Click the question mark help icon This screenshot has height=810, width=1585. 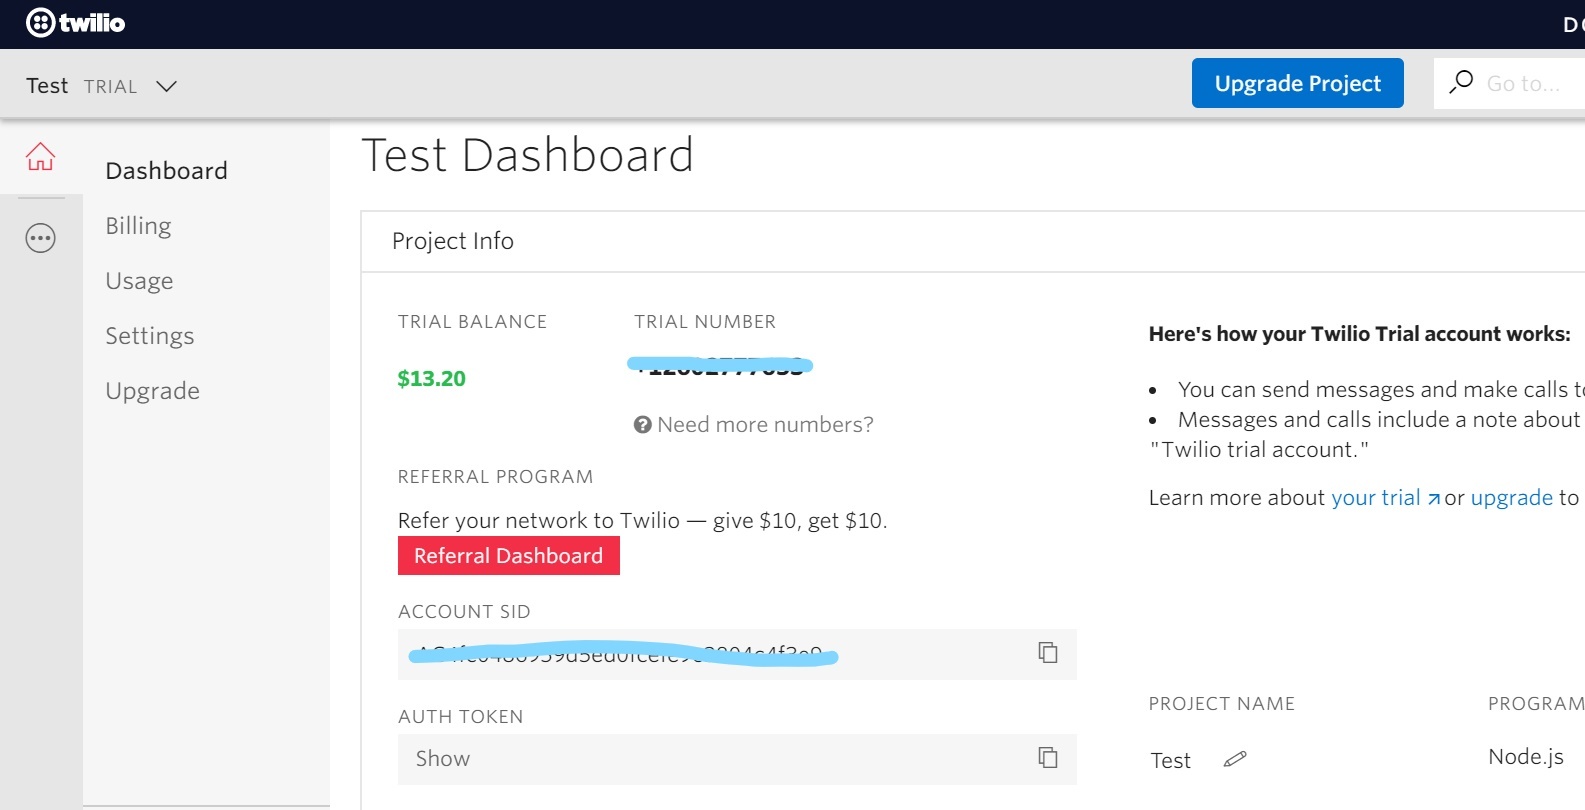[x=643, y=425]
